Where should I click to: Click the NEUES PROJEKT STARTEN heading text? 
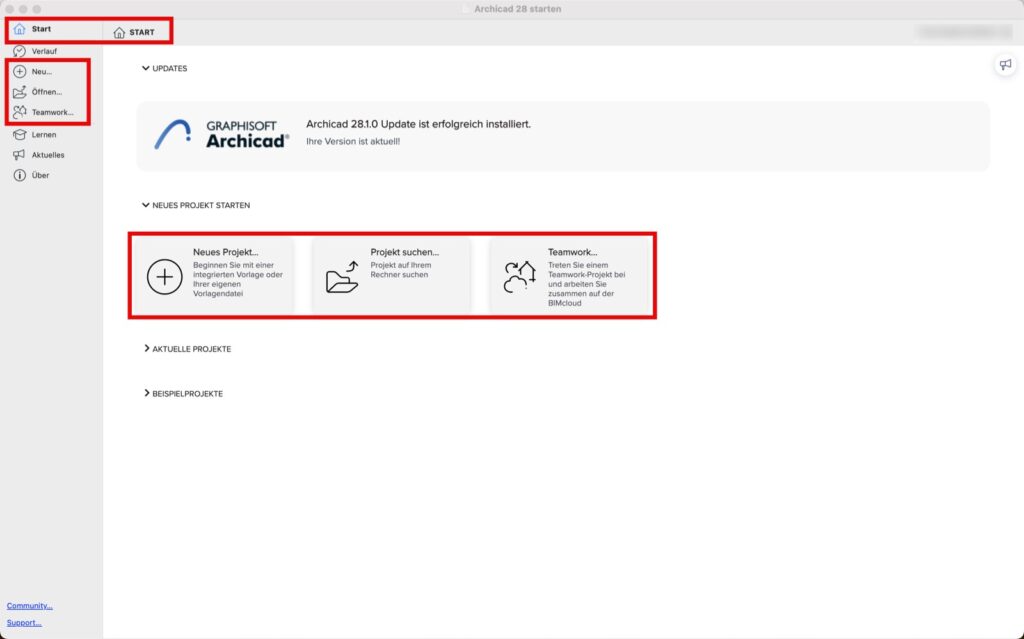[x=201, y=205]
